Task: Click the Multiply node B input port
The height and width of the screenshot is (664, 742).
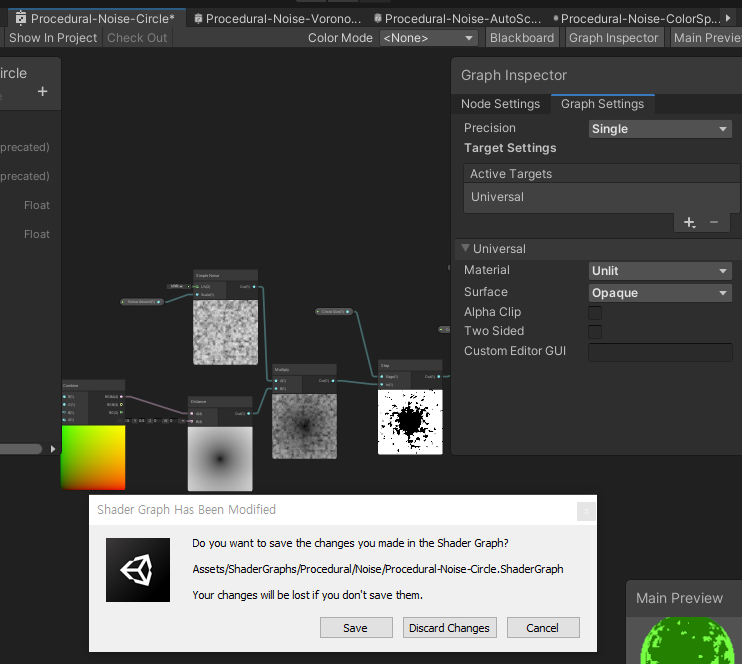Action: pyautogui.click(x=276, y=389)
